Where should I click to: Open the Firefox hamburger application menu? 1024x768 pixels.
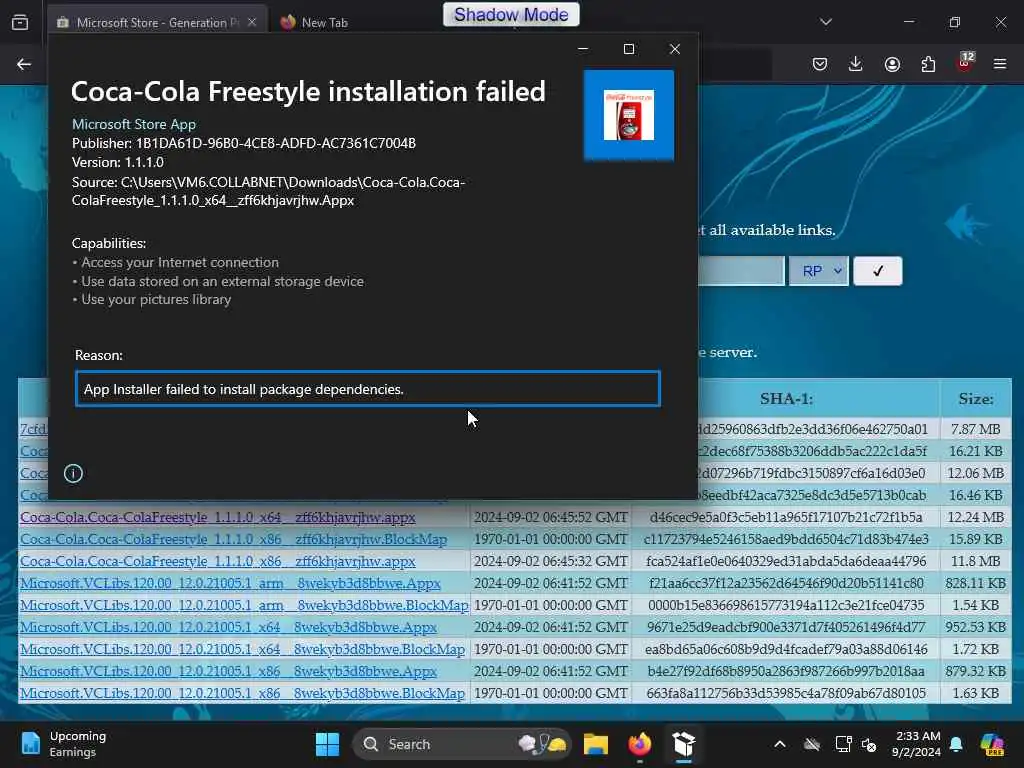tap(1000, 64)
